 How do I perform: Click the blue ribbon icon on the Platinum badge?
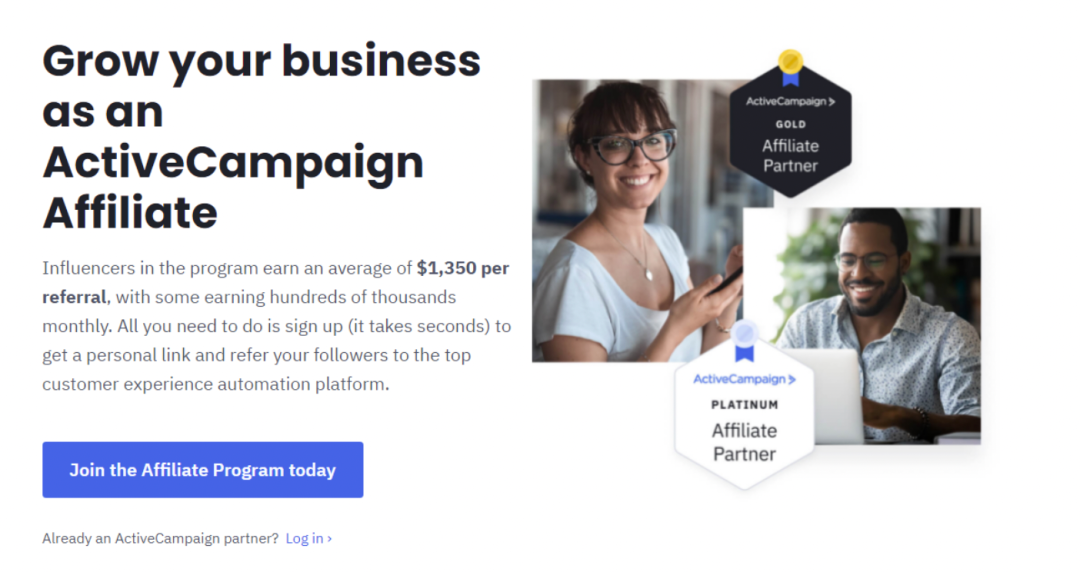click(744, 340)
